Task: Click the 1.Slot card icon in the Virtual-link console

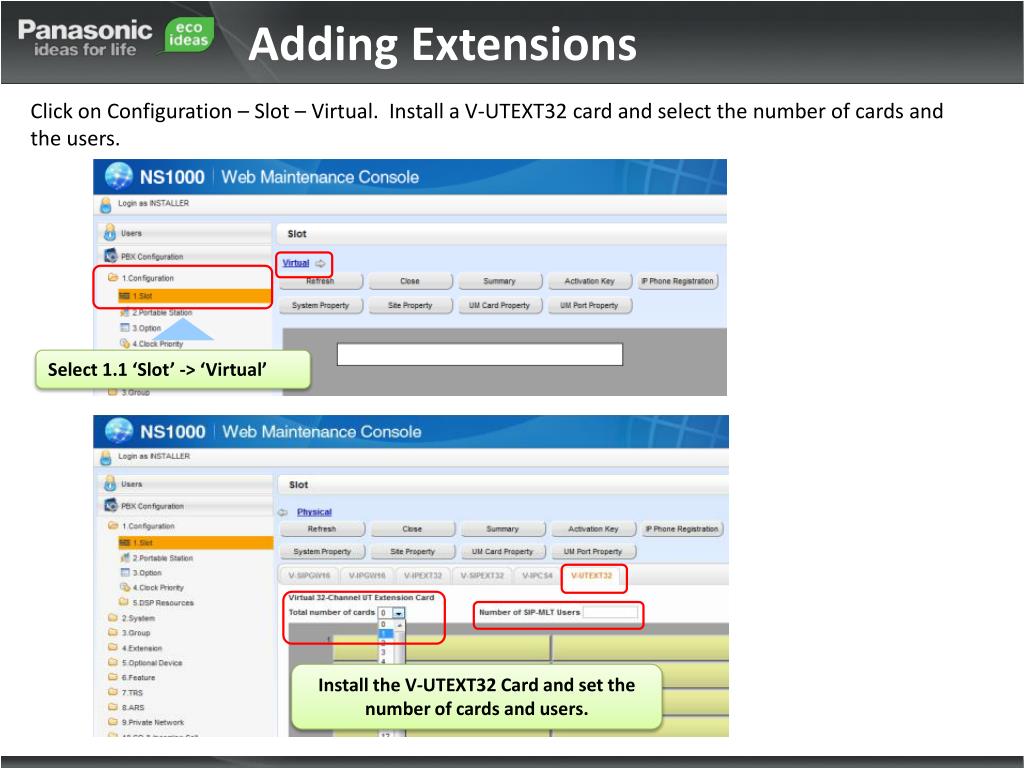Action: 124,296
